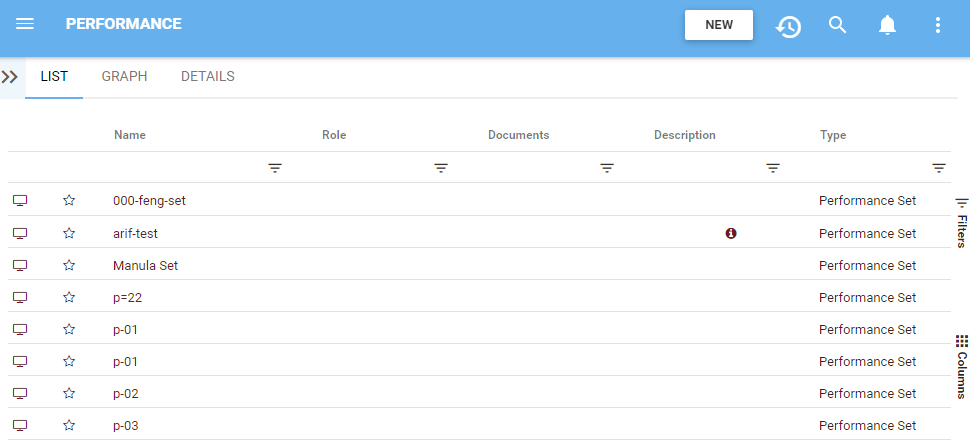Click Performance Set type in p=22 row
This screenshot has height=446, width=970.
pos(867,298)
